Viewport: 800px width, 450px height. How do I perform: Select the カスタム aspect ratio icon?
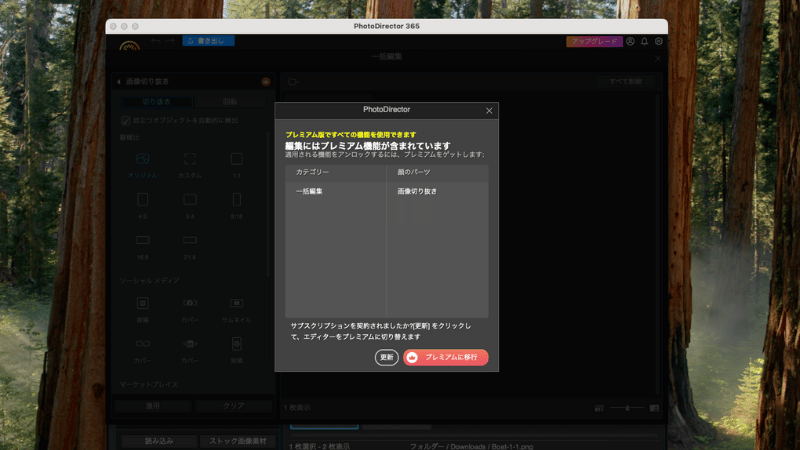[190, 159]
